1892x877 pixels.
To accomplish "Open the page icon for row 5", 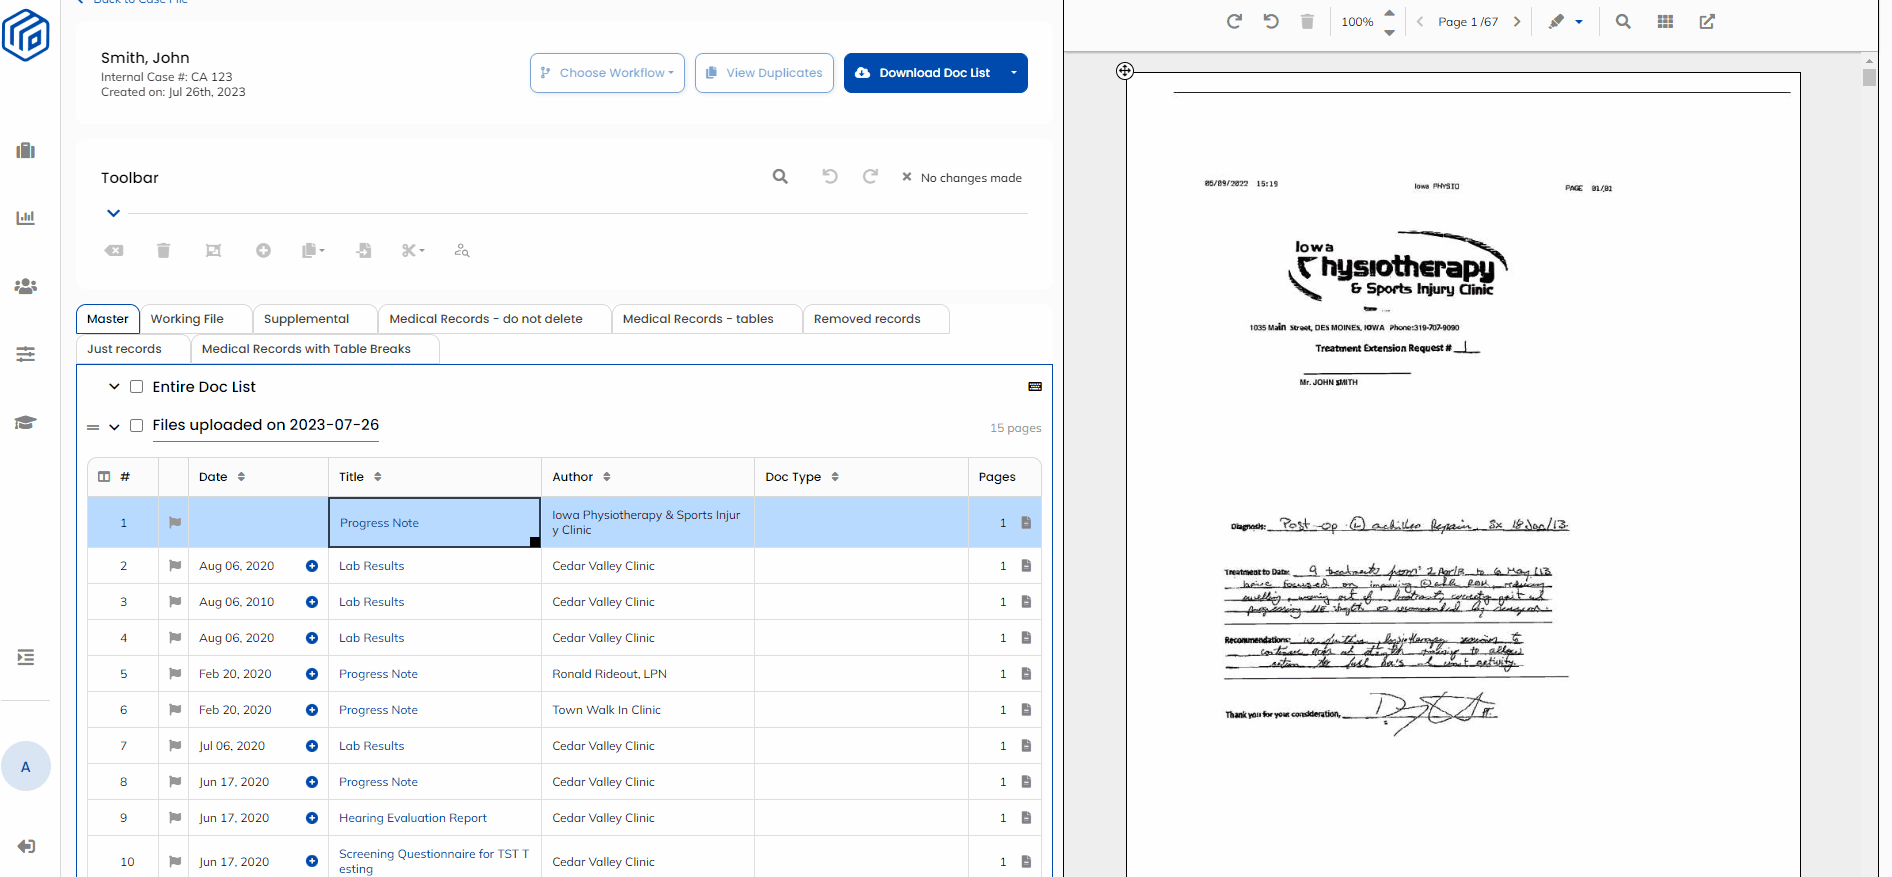I will [x=1026, y=674].
